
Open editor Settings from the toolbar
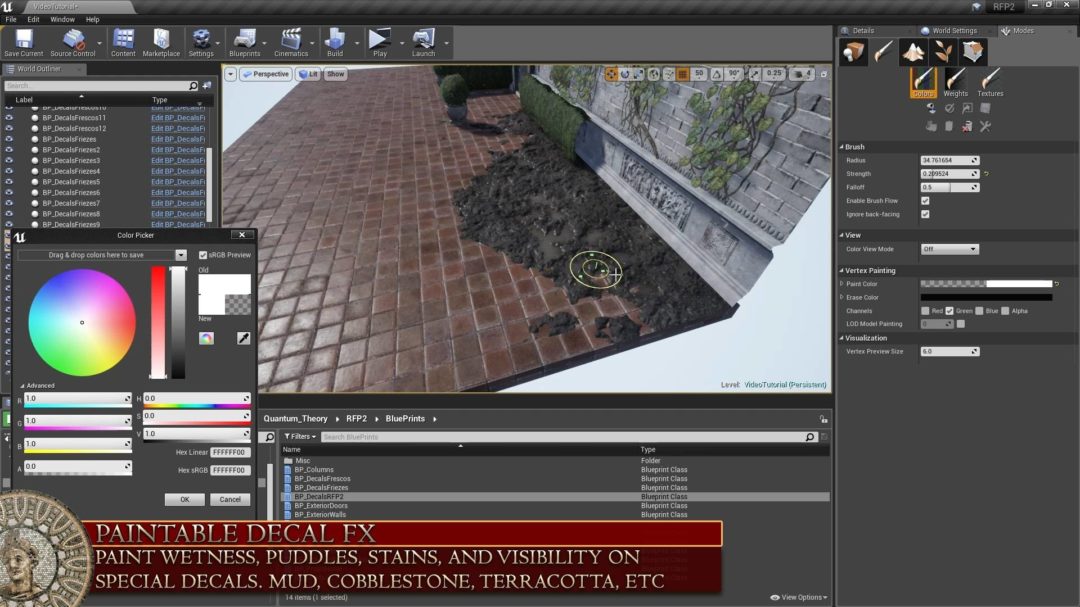click(x=200, y=43)
